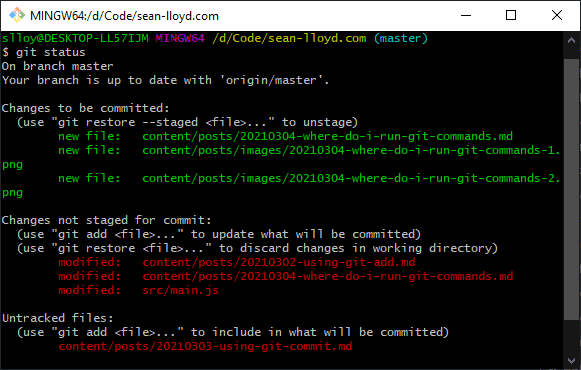The width and height of the screenshot is (581, 370).
Task: Click red modified 20210304-where-do-i-run-git-commands.md
Action: [328, 276]
